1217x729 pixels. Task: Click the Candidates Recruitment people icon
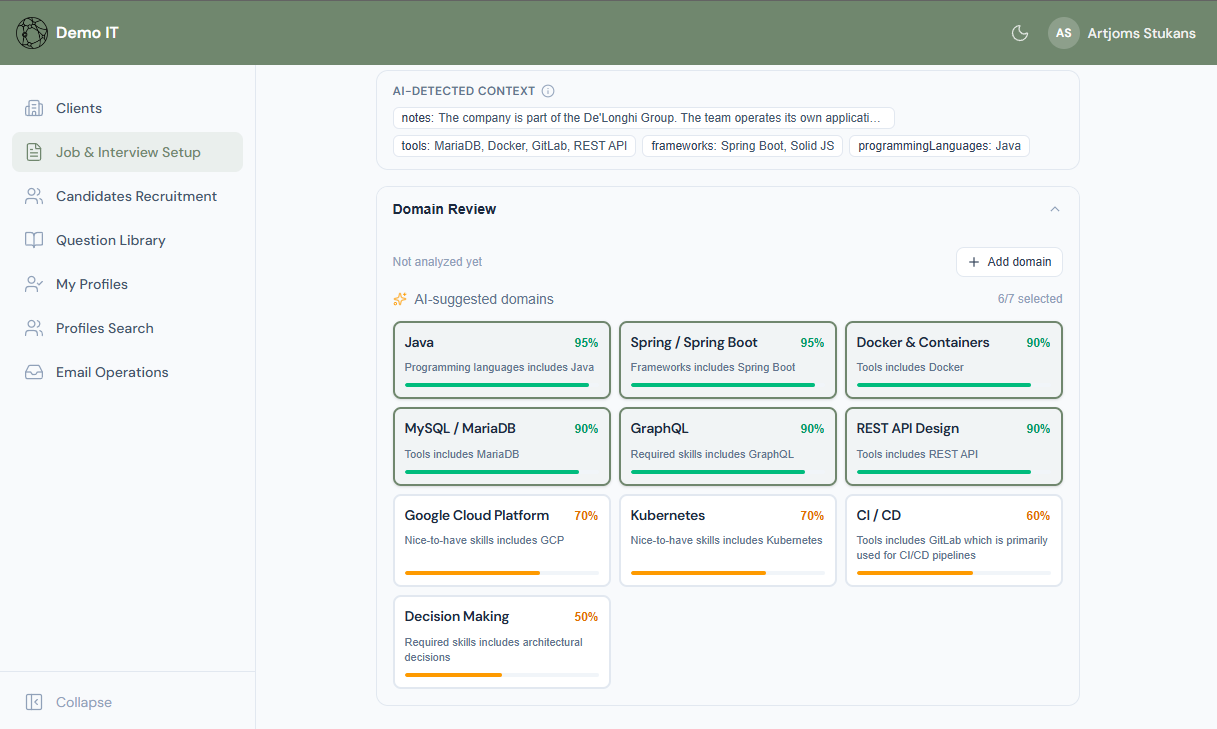[x=34, y=196]
